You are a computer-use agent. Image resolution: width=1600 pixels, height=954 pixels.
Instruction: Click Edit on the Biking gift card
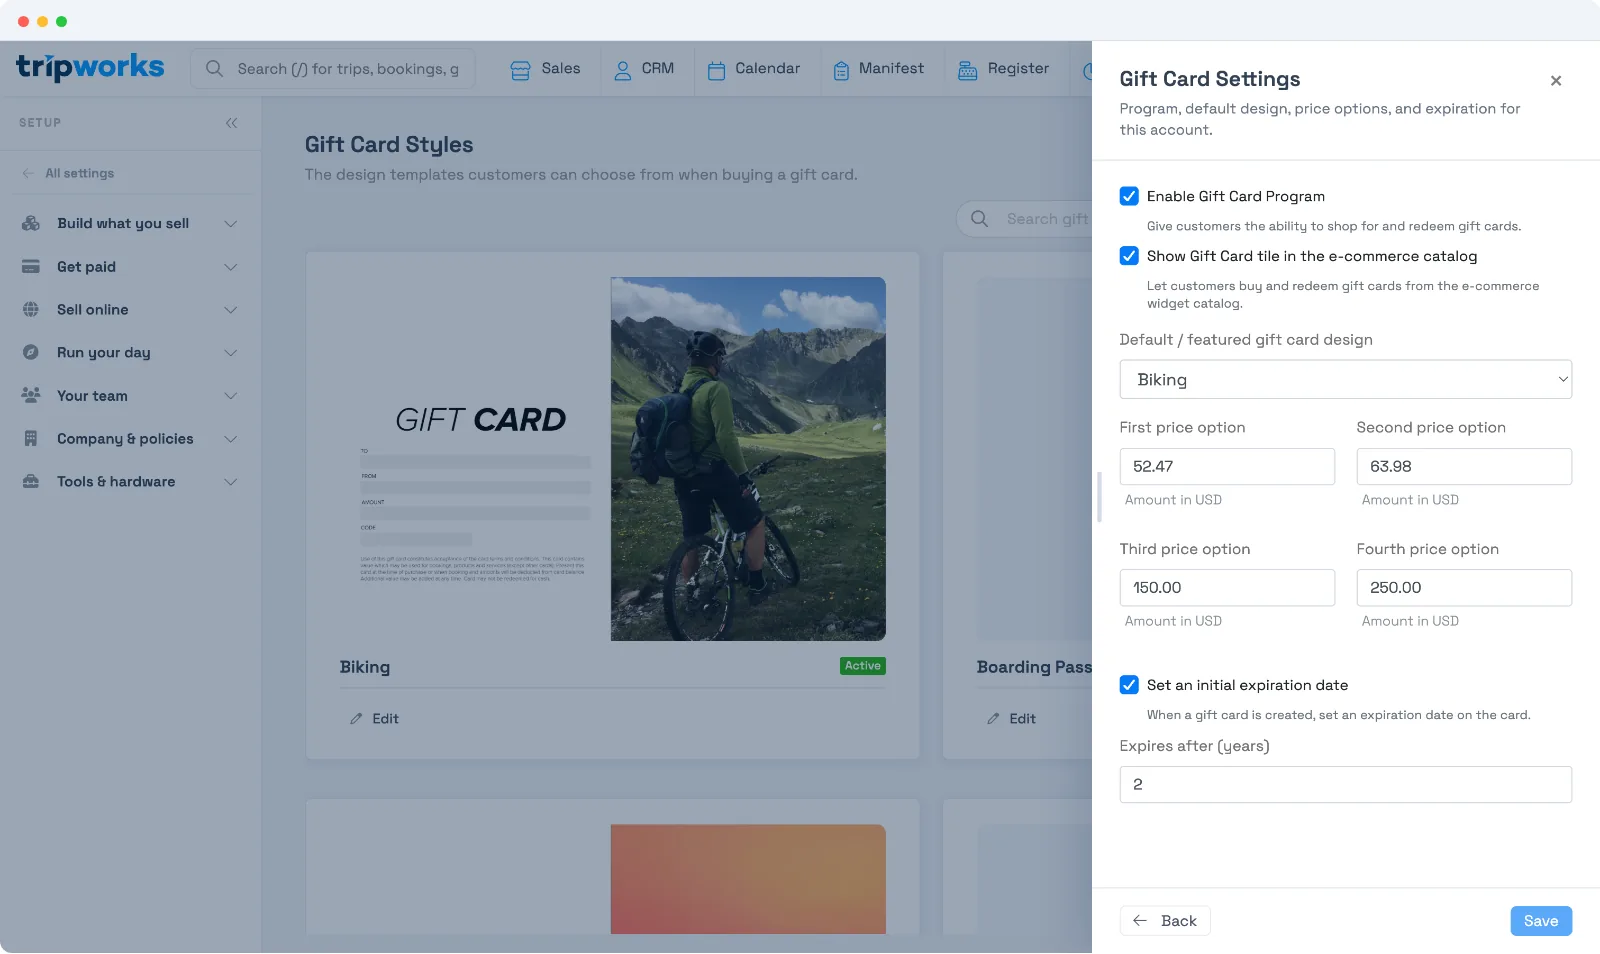(x=374, y=719)
